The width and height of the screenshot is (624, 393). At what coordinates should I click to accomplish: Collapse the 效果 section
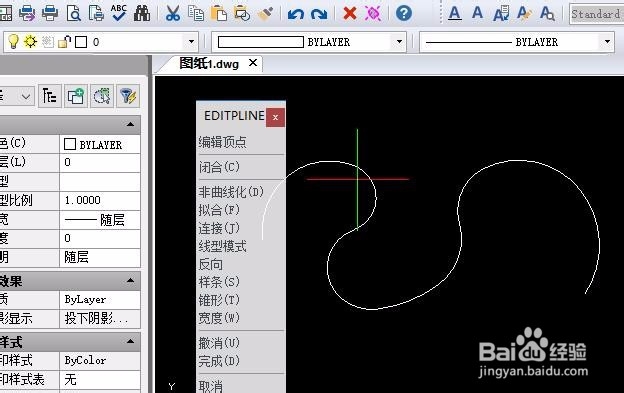click(130, 280)
